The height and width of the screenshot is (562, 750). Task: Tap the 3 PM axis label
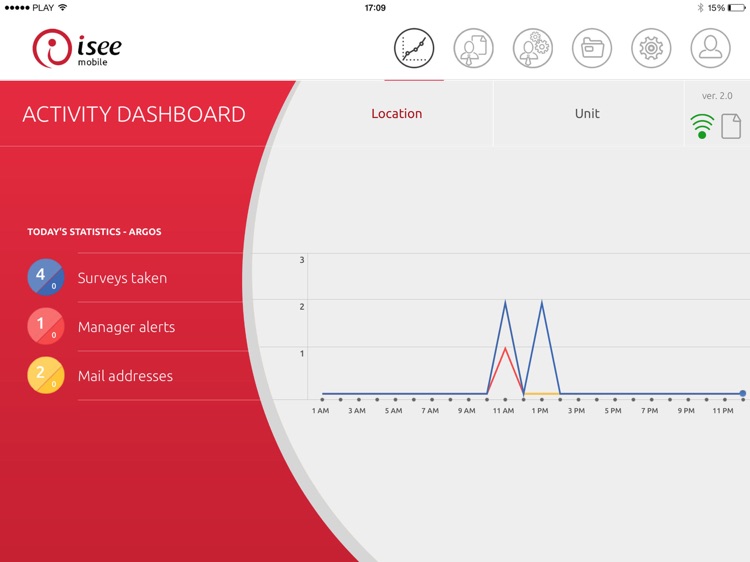pos(576,410)
